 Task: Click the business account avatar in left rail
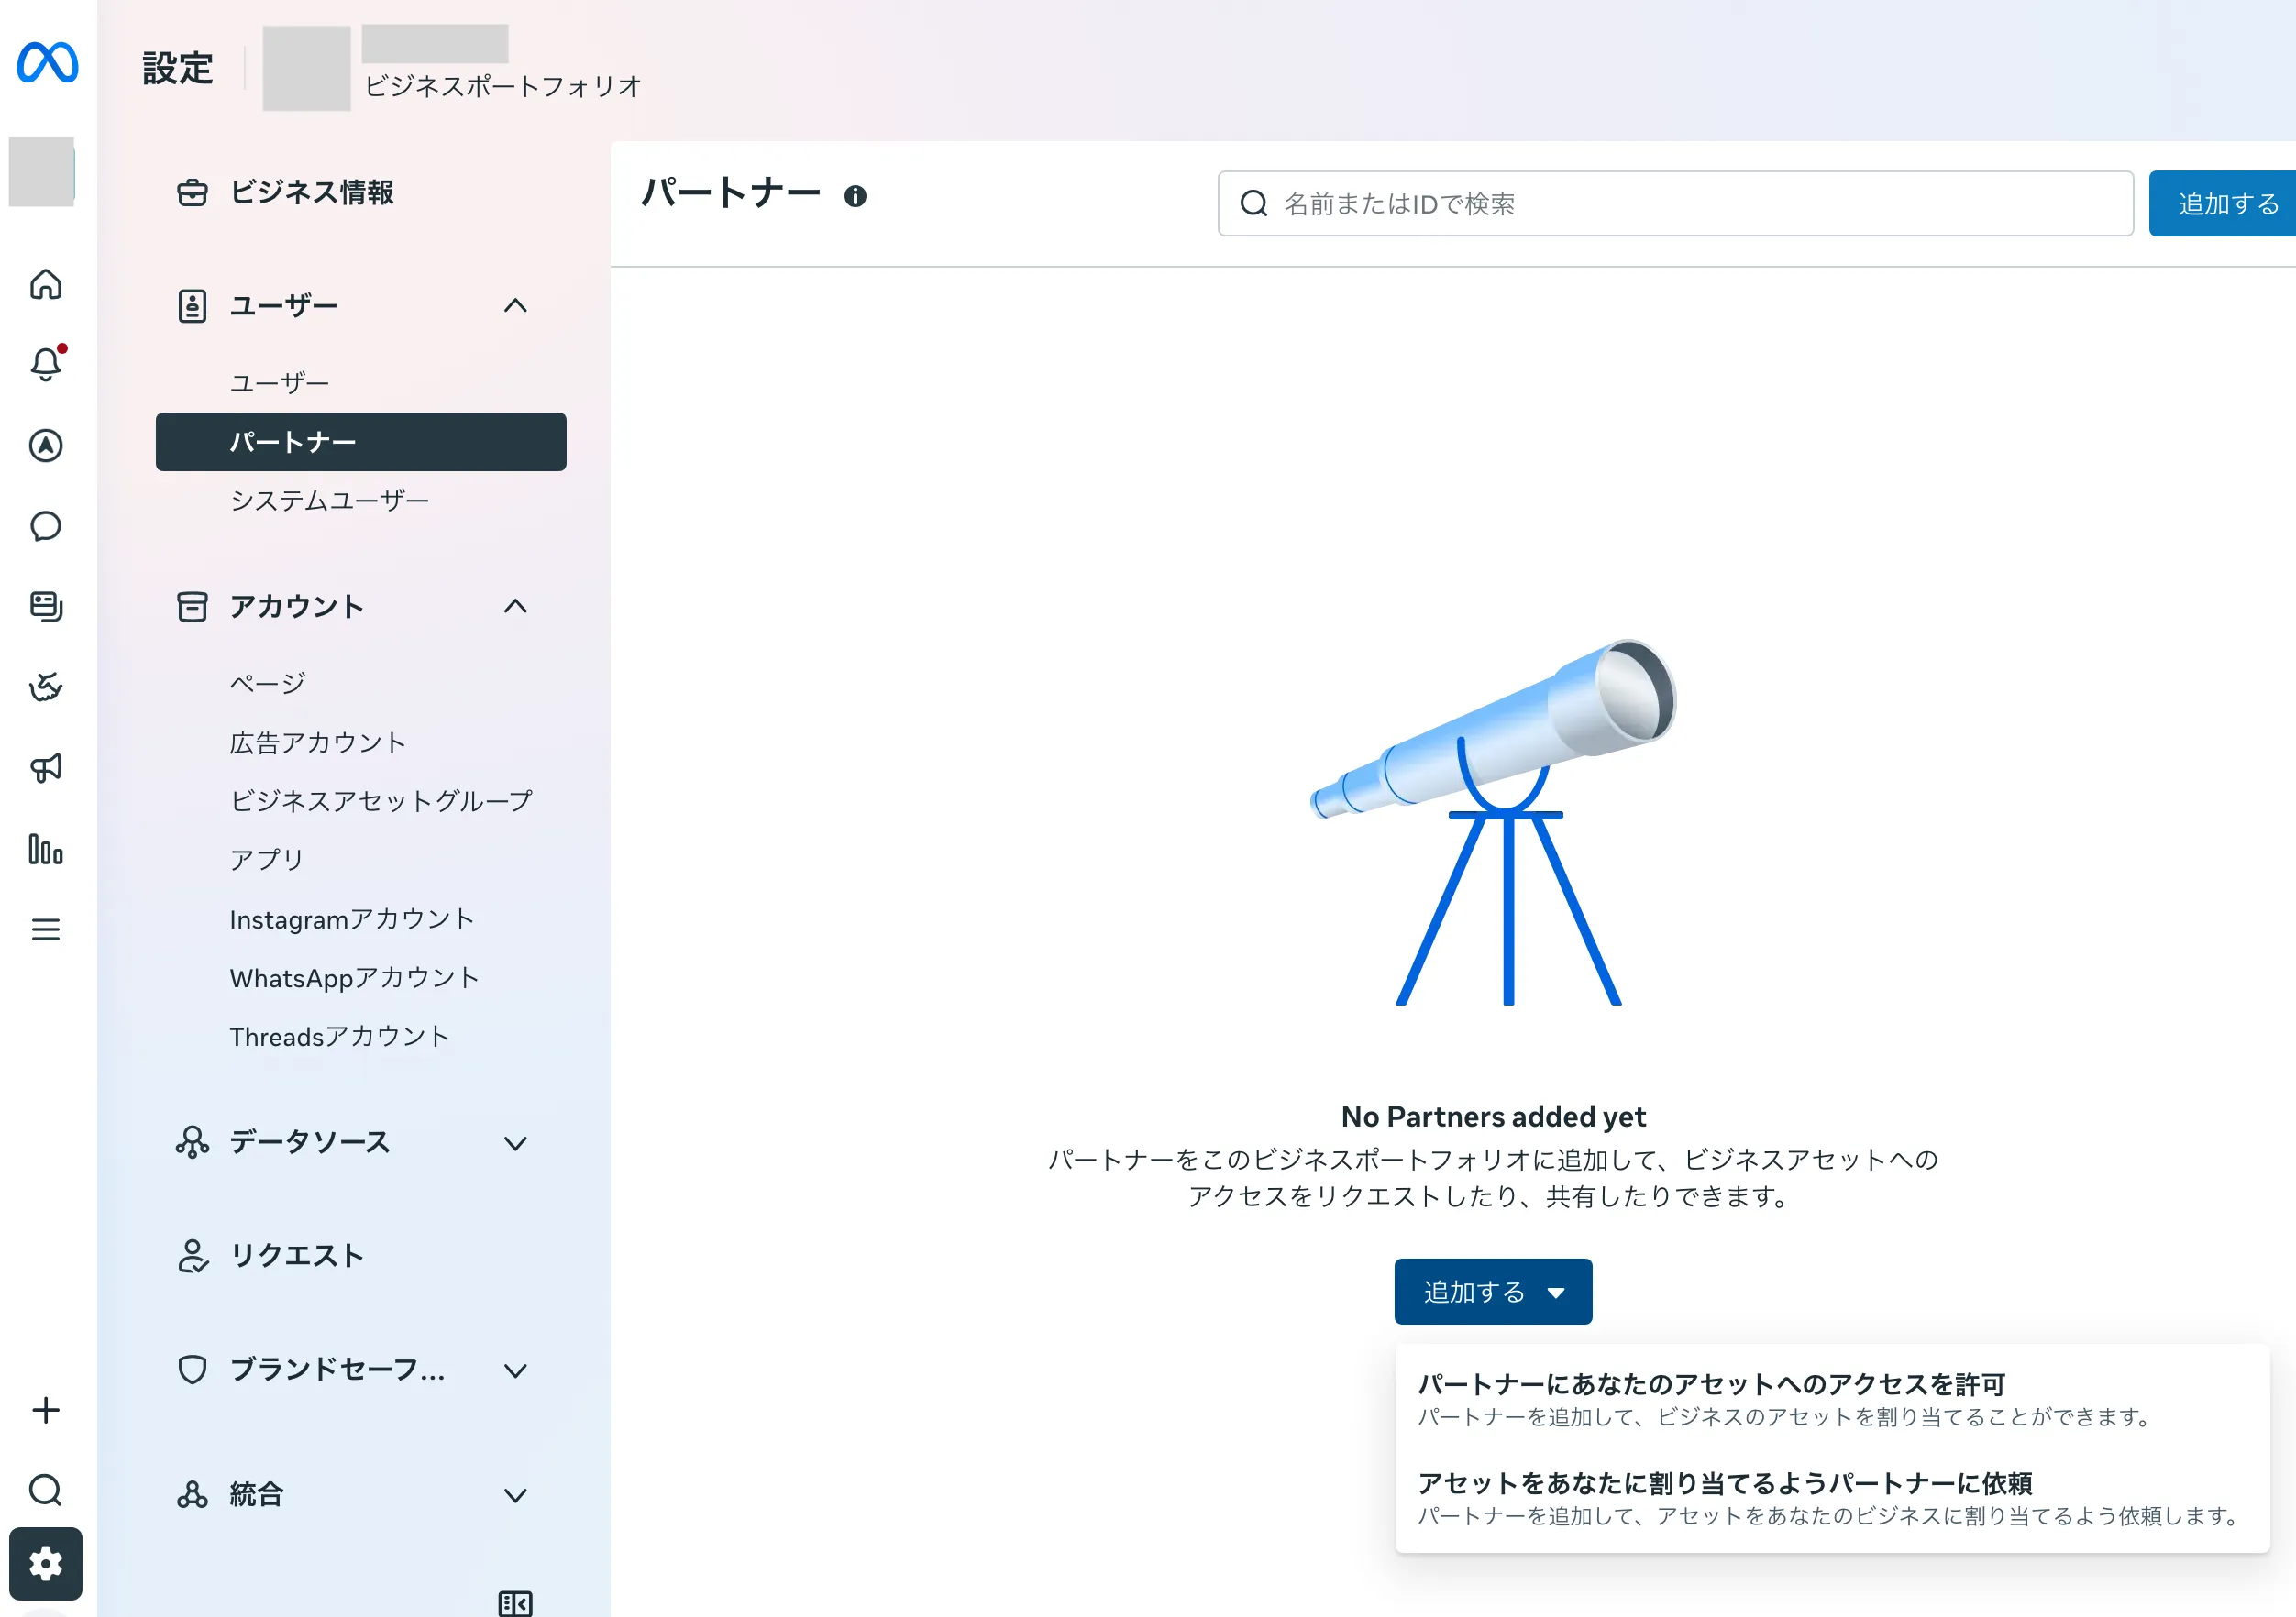(x=42, y=172)
